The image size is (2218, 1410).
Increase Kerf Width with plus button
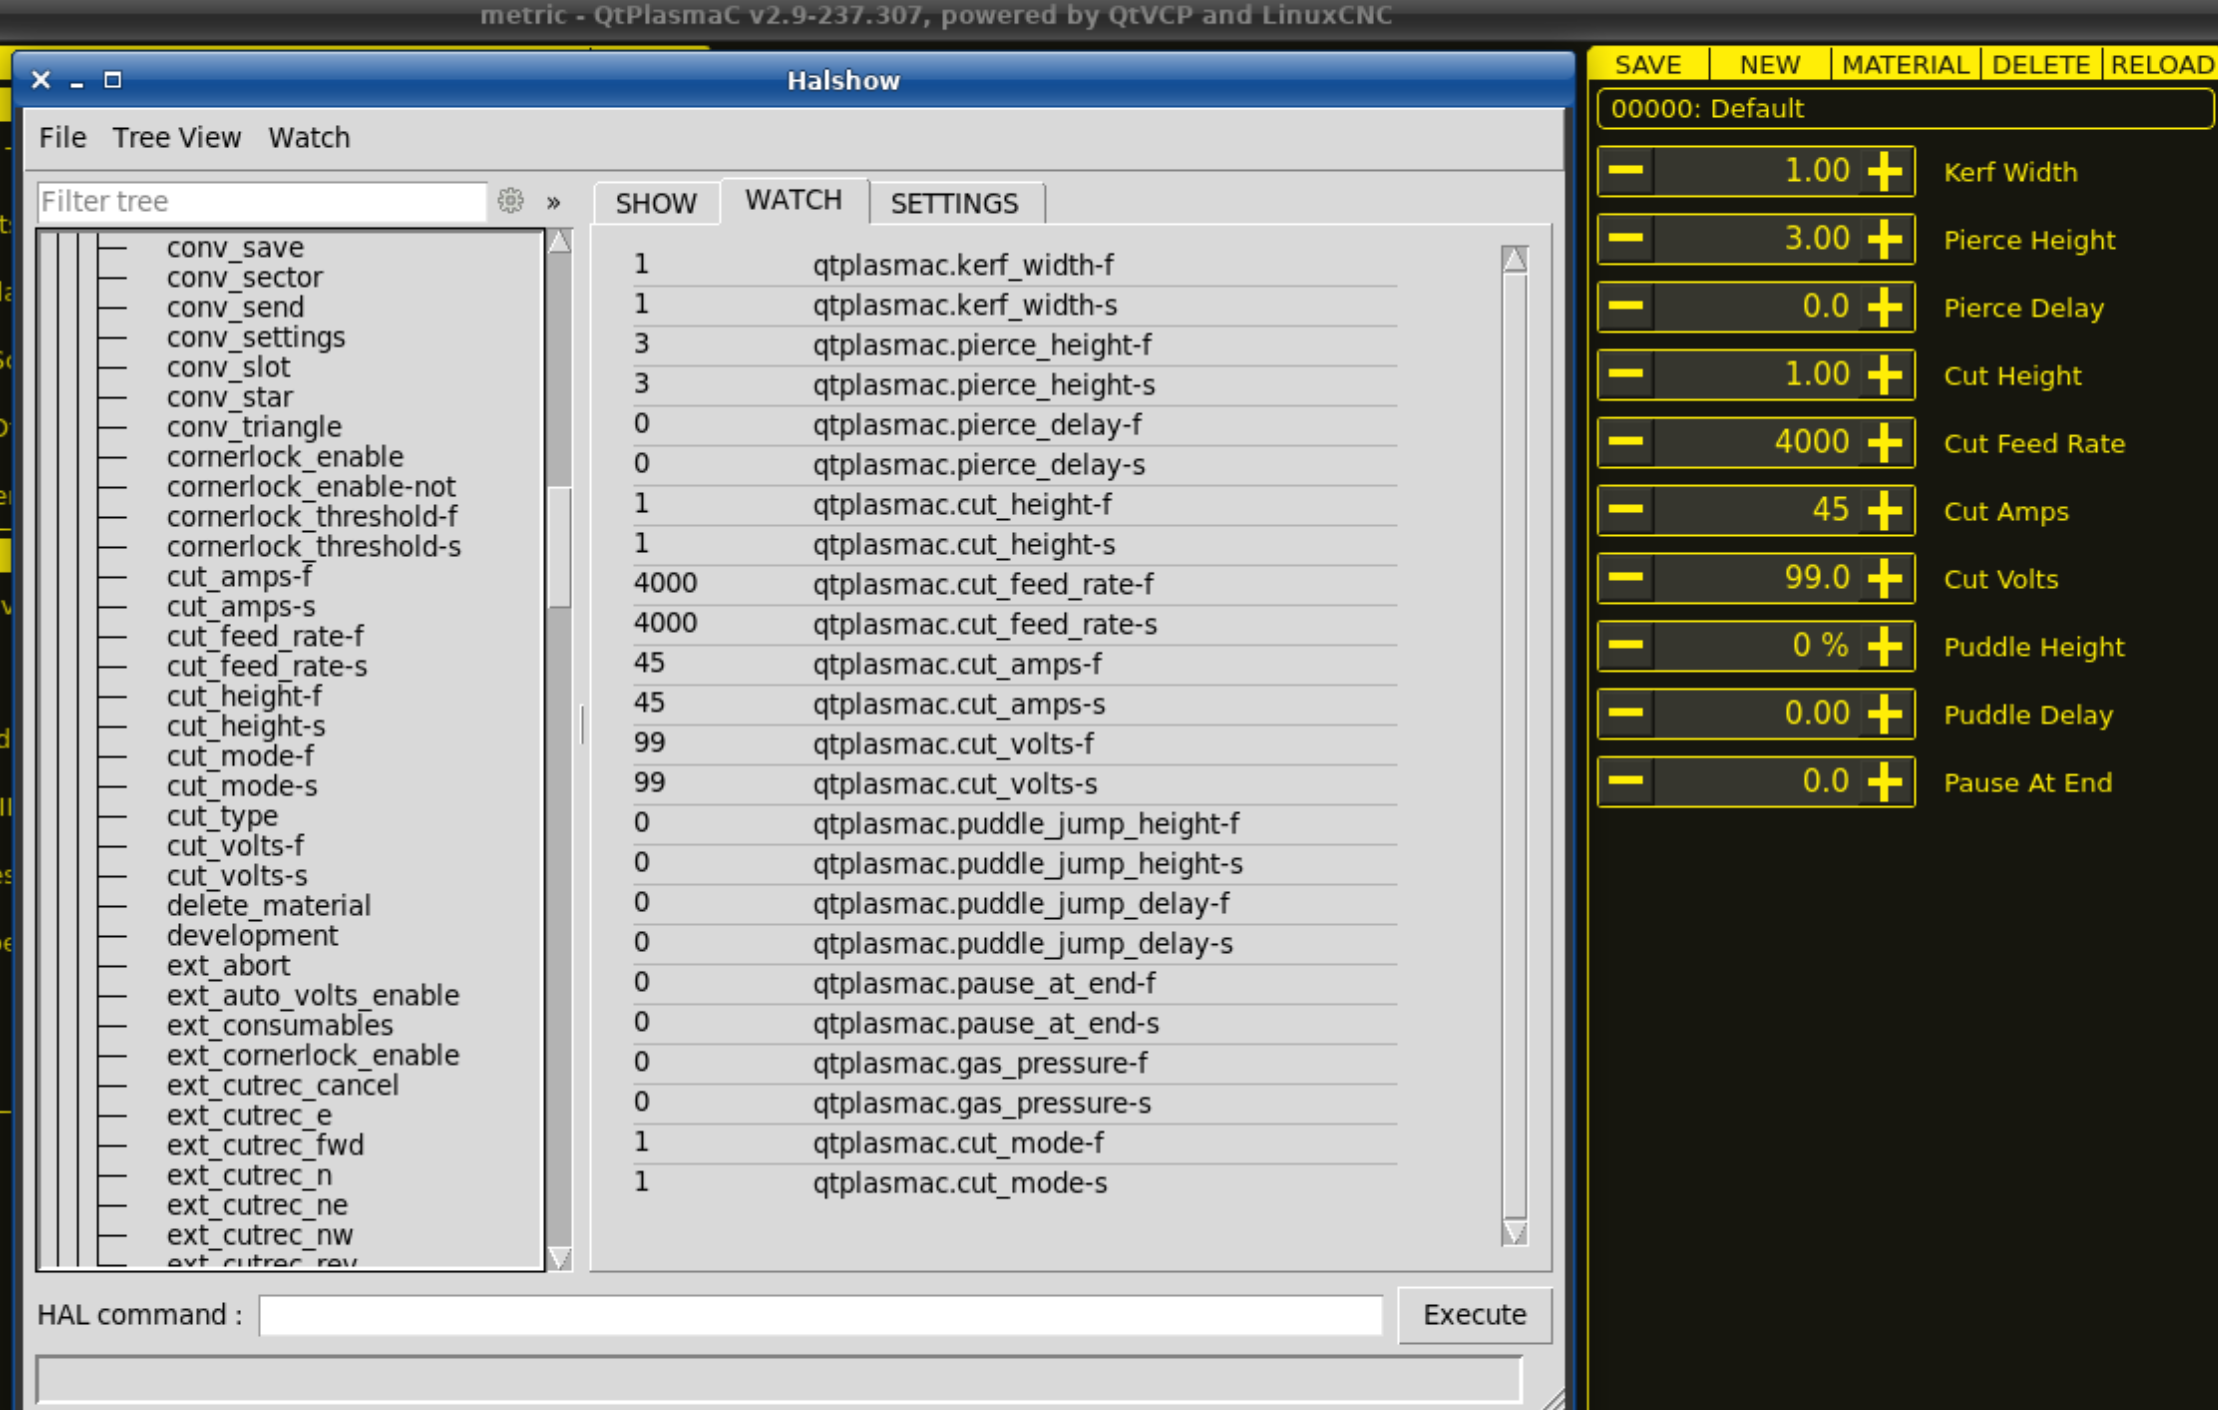1885,171
